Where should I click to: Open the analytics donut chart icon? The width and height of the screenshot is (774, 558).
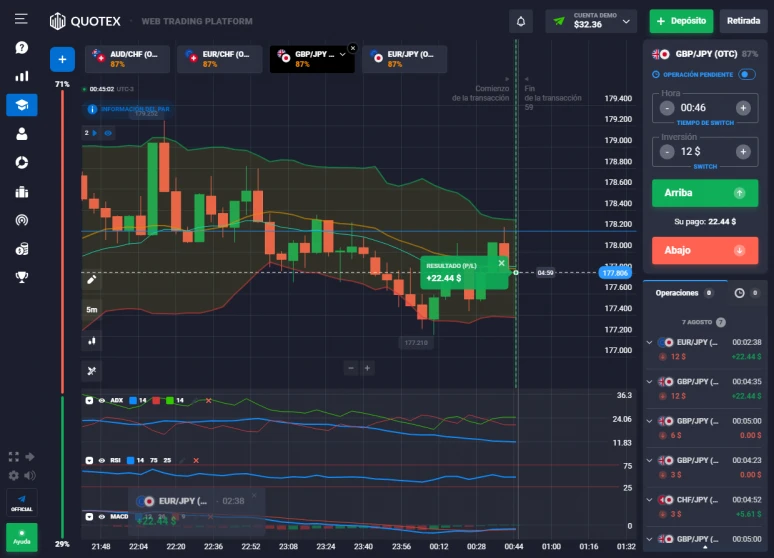tap(21, 162)
